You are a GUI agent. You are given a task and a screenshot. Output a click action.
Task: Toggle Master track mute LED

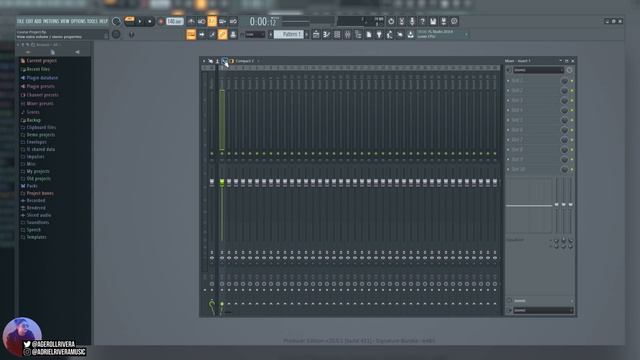pos(212,154)
